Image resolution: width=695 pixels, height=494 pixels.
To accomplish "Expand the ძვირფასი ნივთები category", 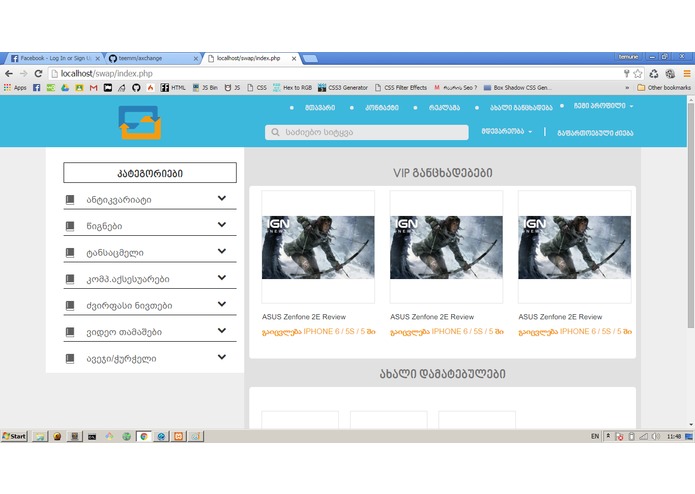I will pos(150,305).
